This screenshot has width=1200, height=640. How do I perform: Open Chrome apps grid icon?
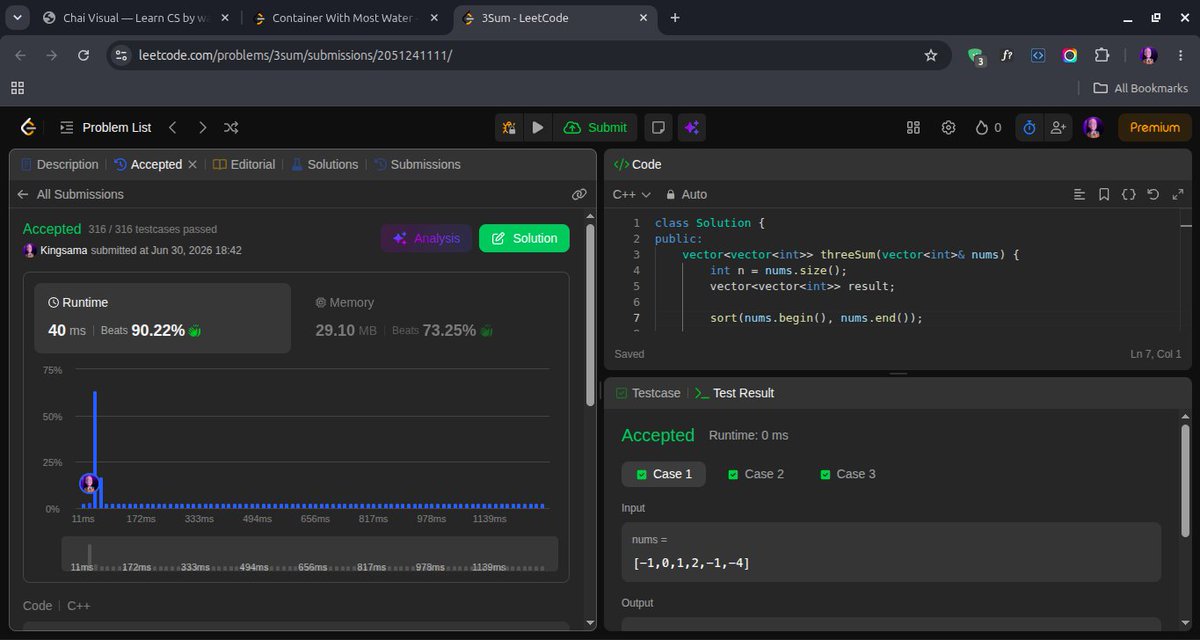tap(17, 88)
